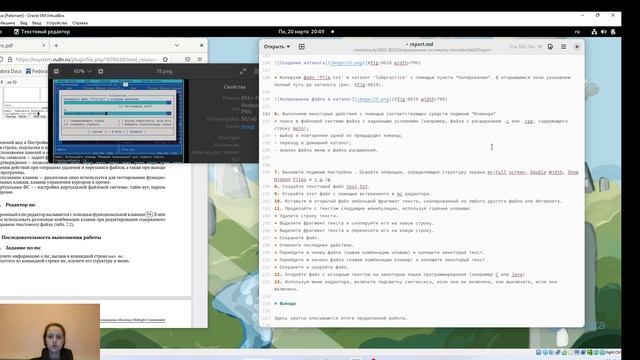640x360 pixels.
Task: Click the first VirtualBox status bar disk icon
Action: pyautogui.click(x=538, y=352)
